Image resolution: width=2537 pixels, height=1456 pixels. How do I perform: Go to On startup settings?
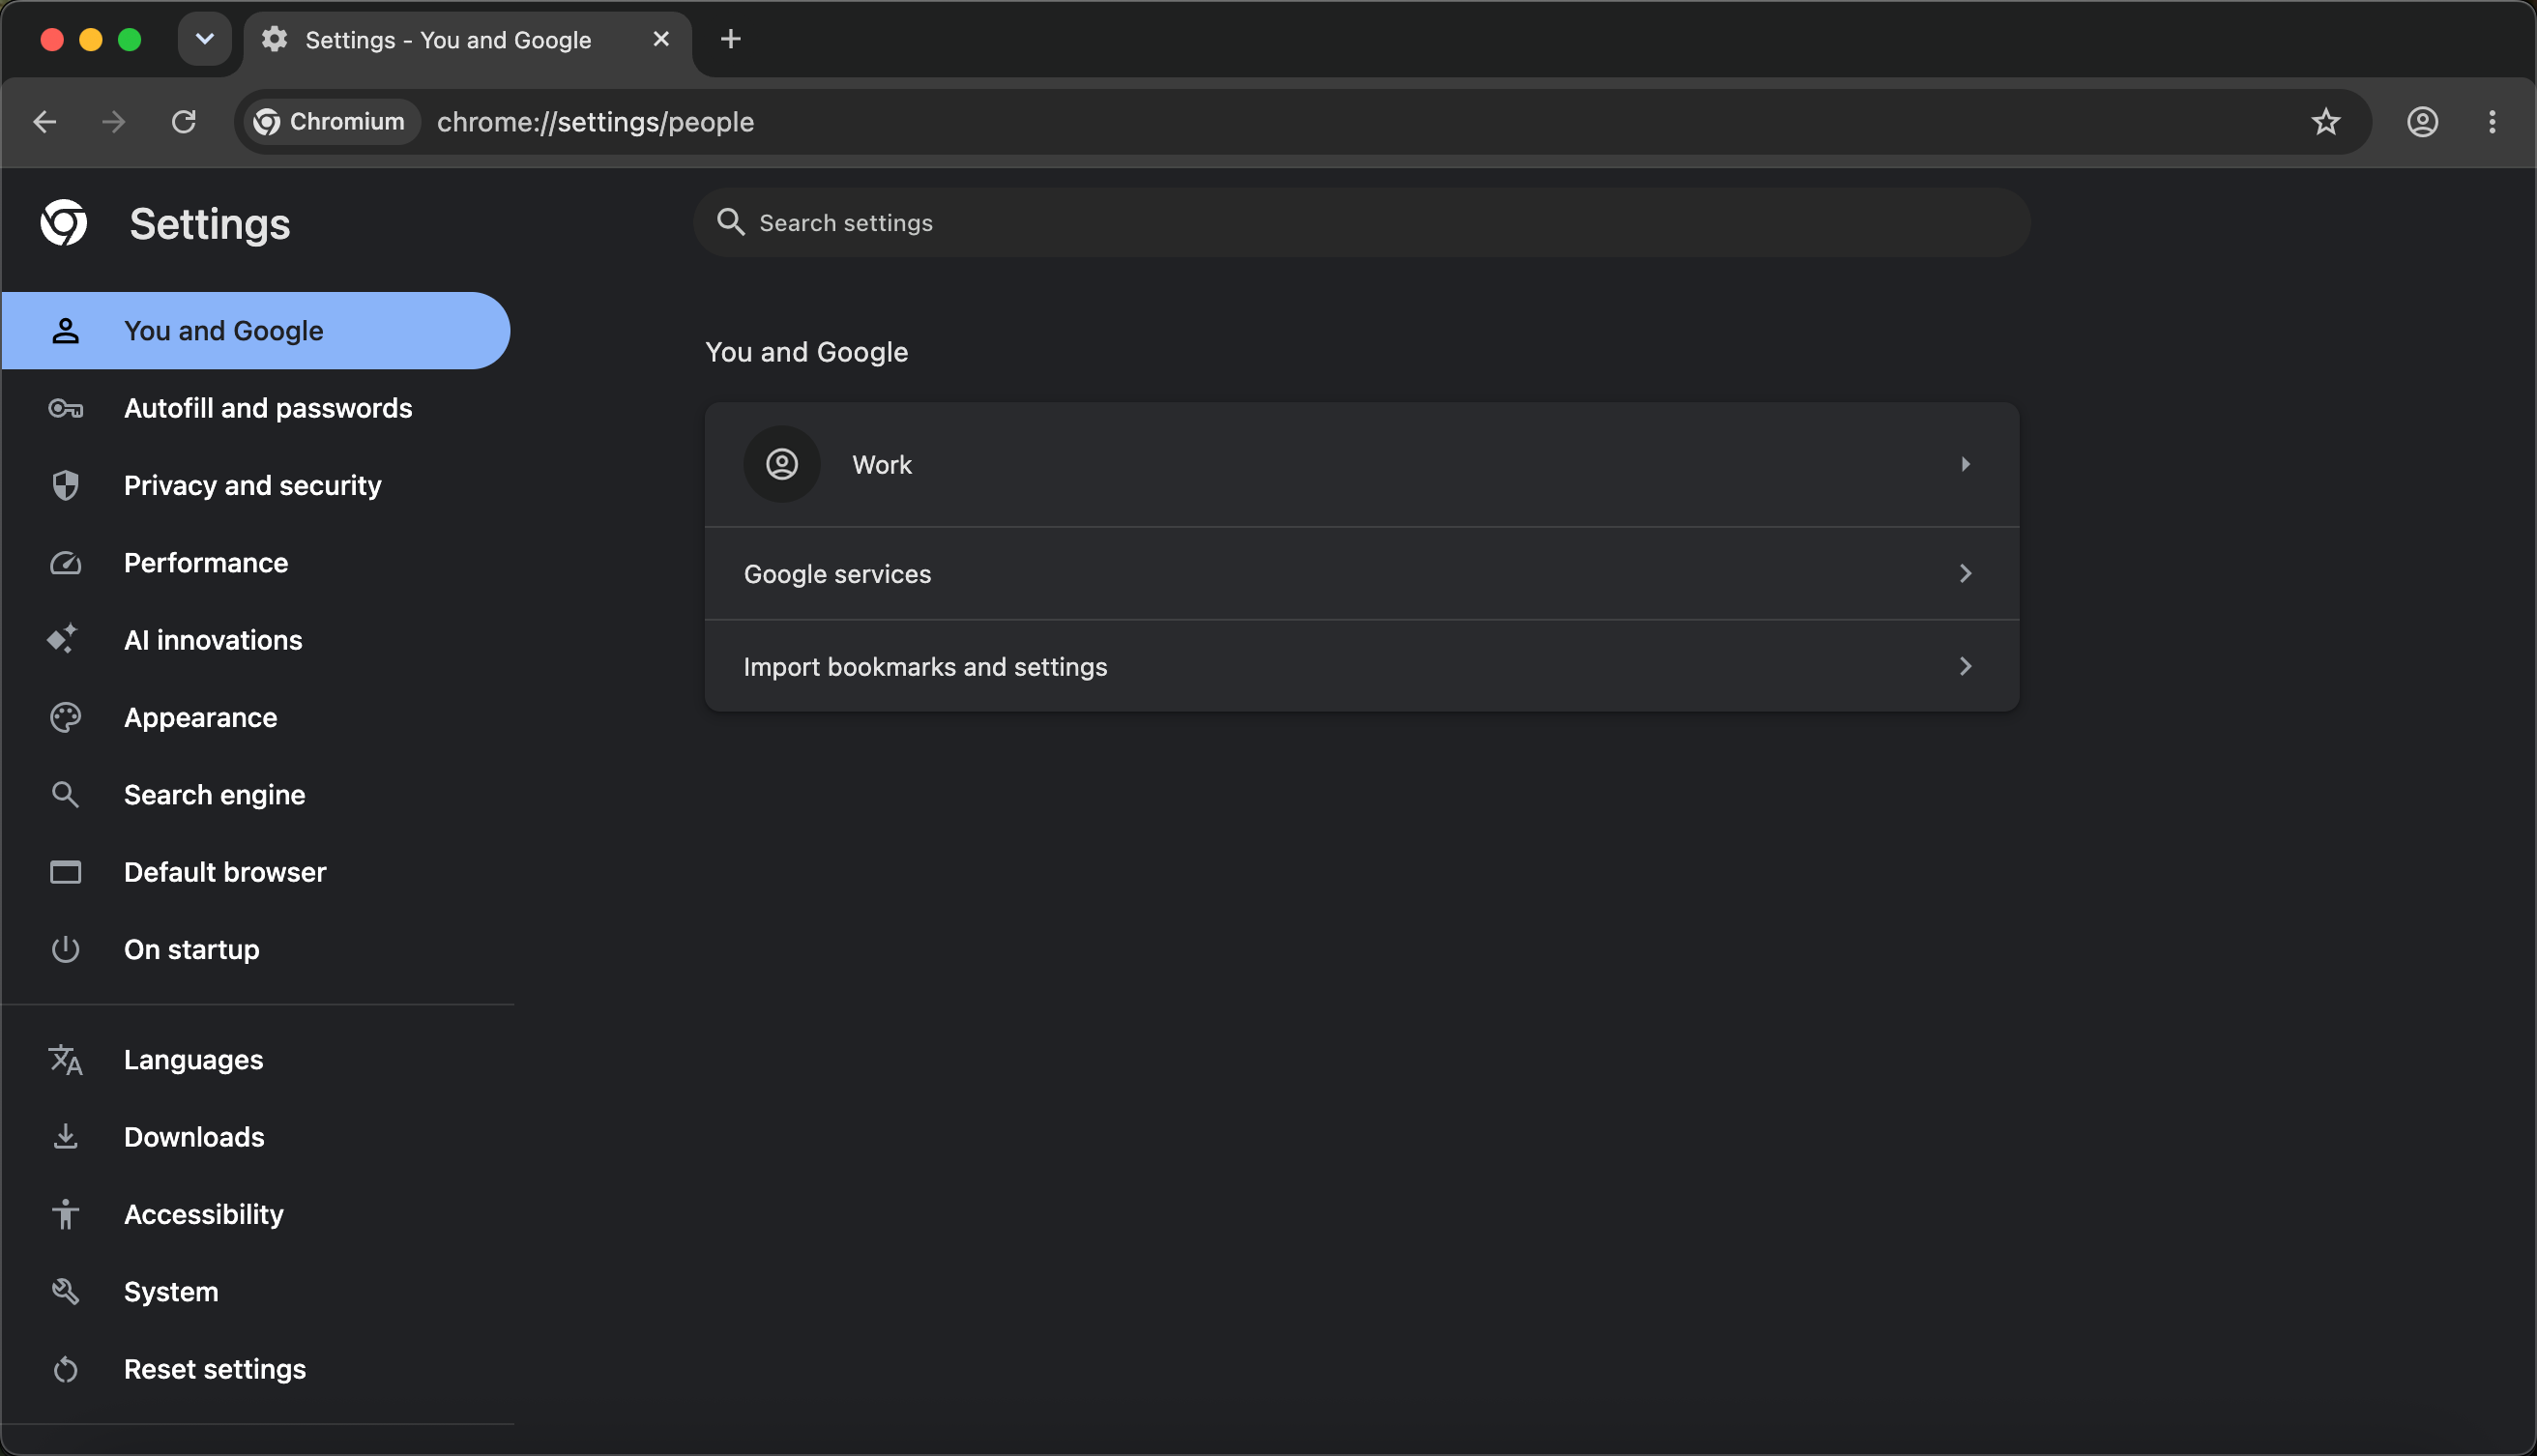[x=256, y=949]
